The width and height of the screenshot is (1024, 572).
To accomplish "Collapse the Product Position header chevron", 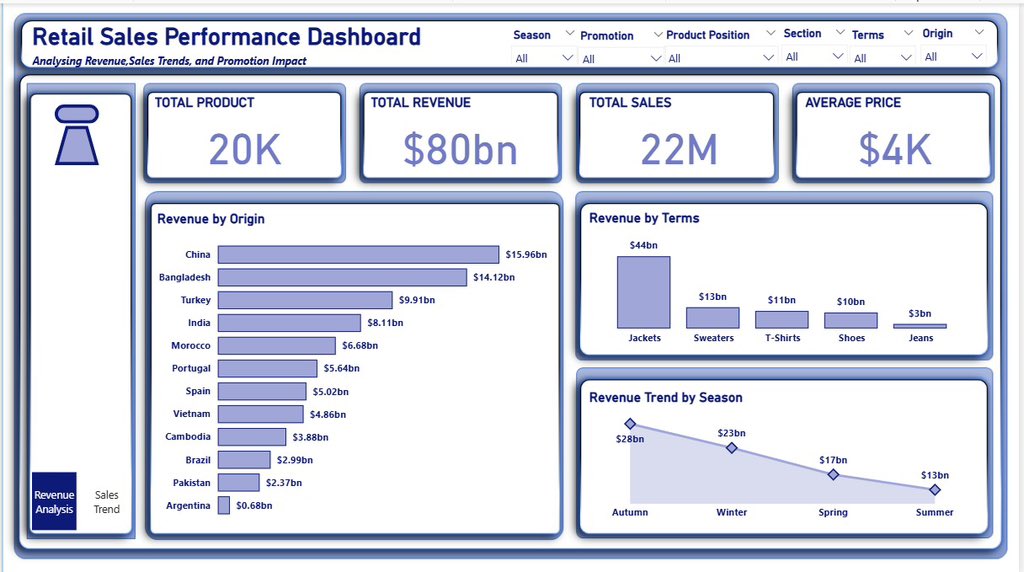I will (x=771, y=33).
